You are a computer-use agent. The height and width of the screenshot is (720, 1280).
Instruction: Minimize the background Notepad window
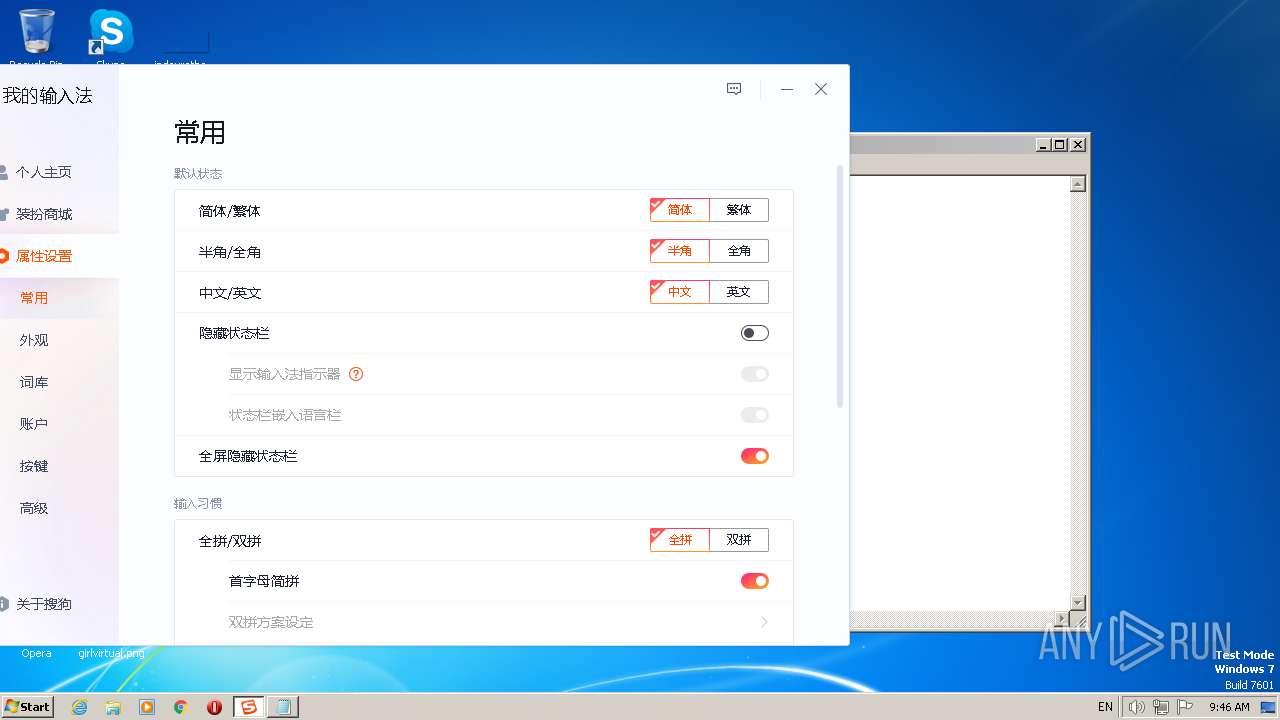pos(1044,144)
